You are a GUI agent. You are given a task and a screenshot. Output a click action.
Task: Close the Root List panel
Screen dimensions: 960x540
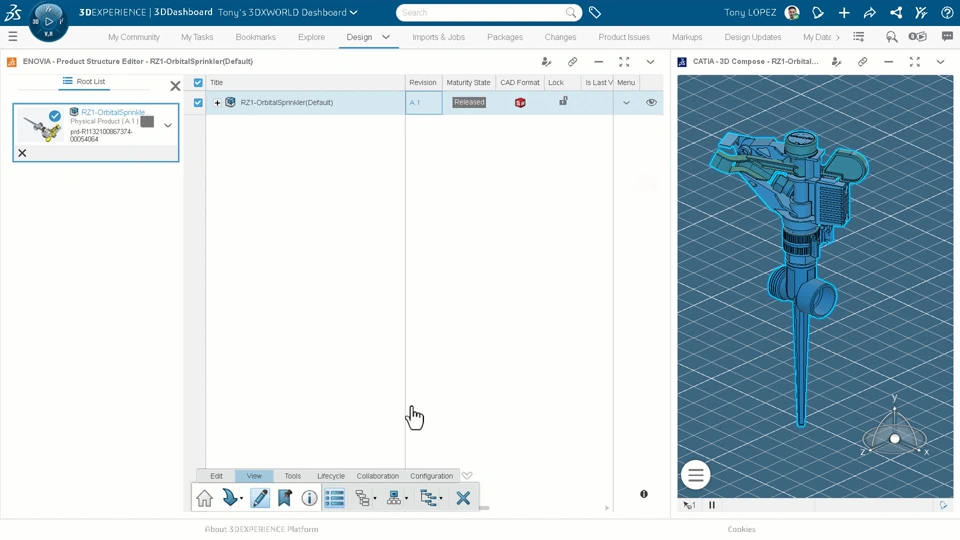point(175,86)
